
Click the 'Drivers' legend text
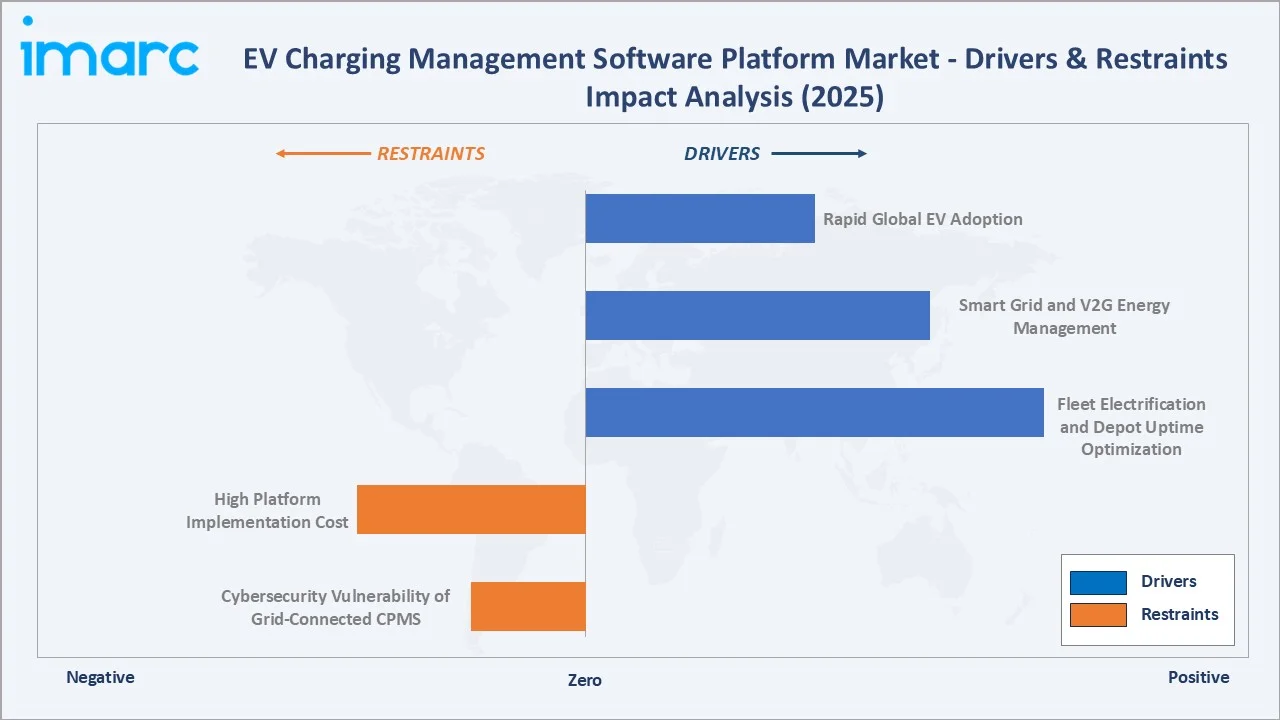click(x=1169, y=581)
